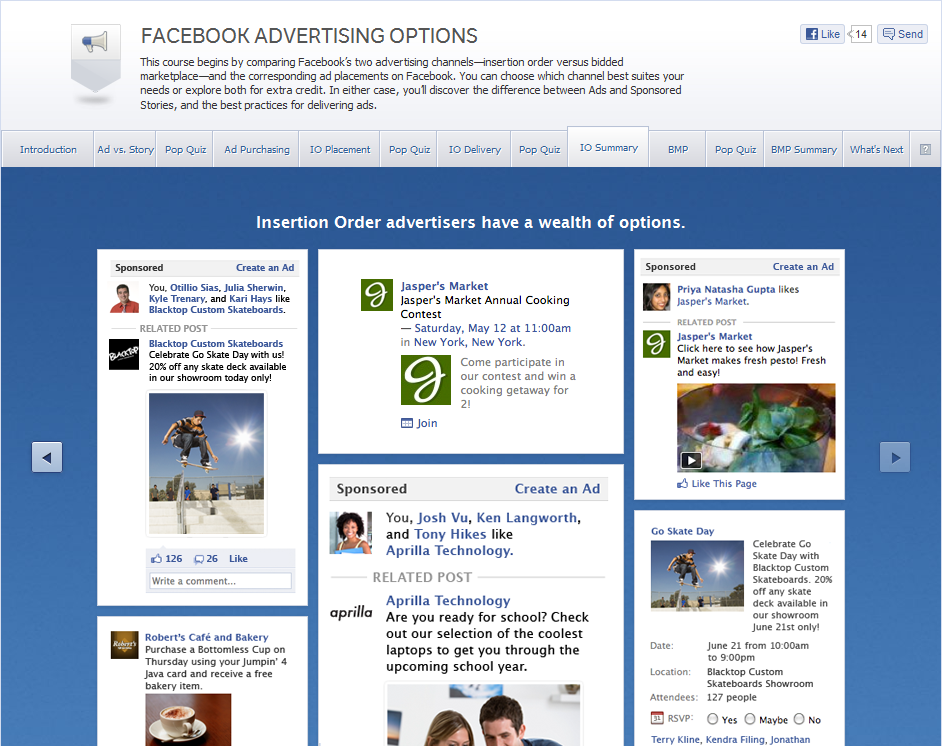The height and width of the screenshot is (746, 942).
Task: Click the comment bubble icon showing 26
Action: [199, 559]
